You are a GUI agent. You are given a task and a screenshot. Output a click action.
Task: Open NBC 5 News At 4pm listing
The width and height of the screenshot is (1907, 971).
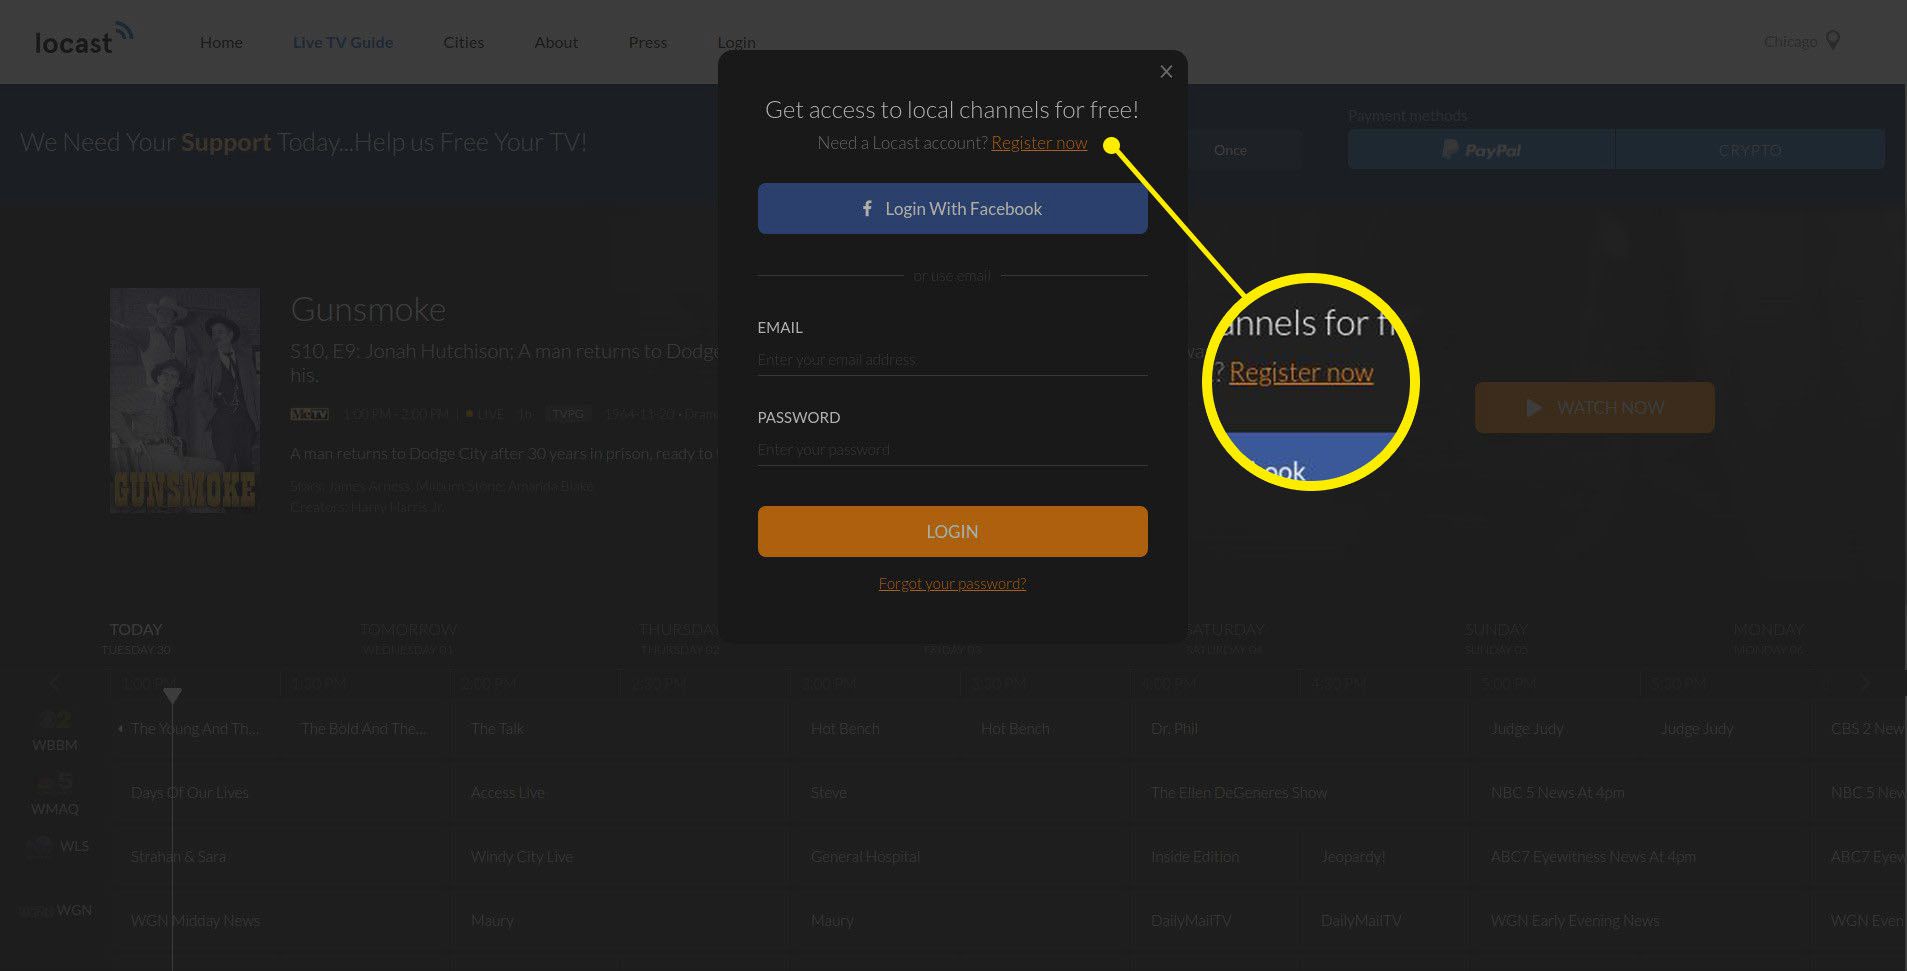point(1557,793)
